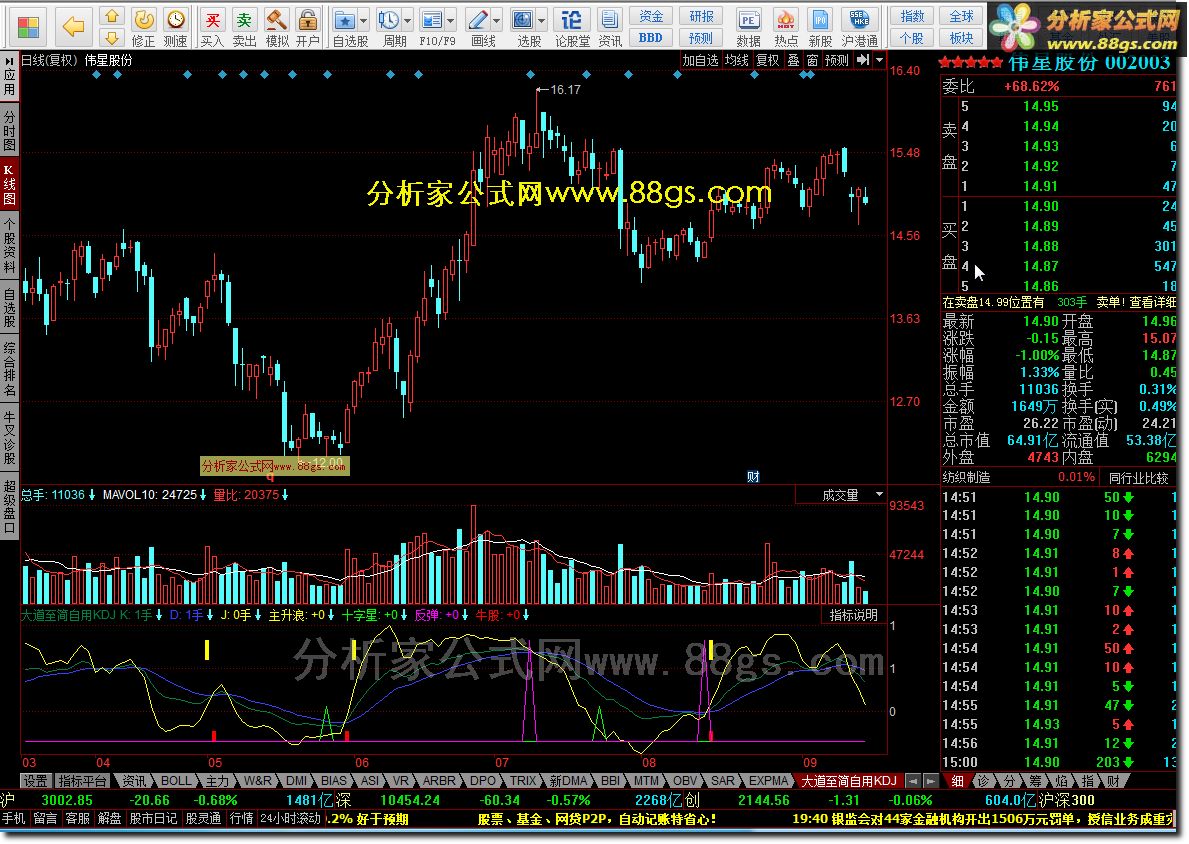The image size is (1189, 844).
Task: Select the 大道至简自用KDJ tab
Action: pos(849,780)
